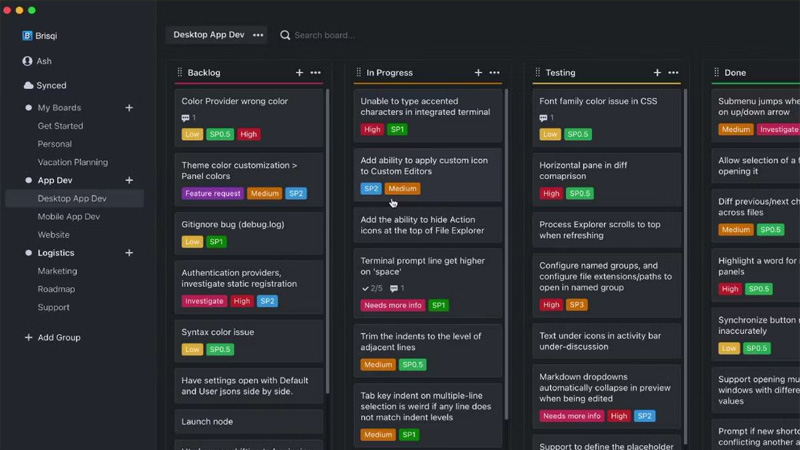The width and height of the screenshot is (800, 450).
Task: Click checklist 2/5 indicator on Terminal prompt card
Action: (371, 289)
